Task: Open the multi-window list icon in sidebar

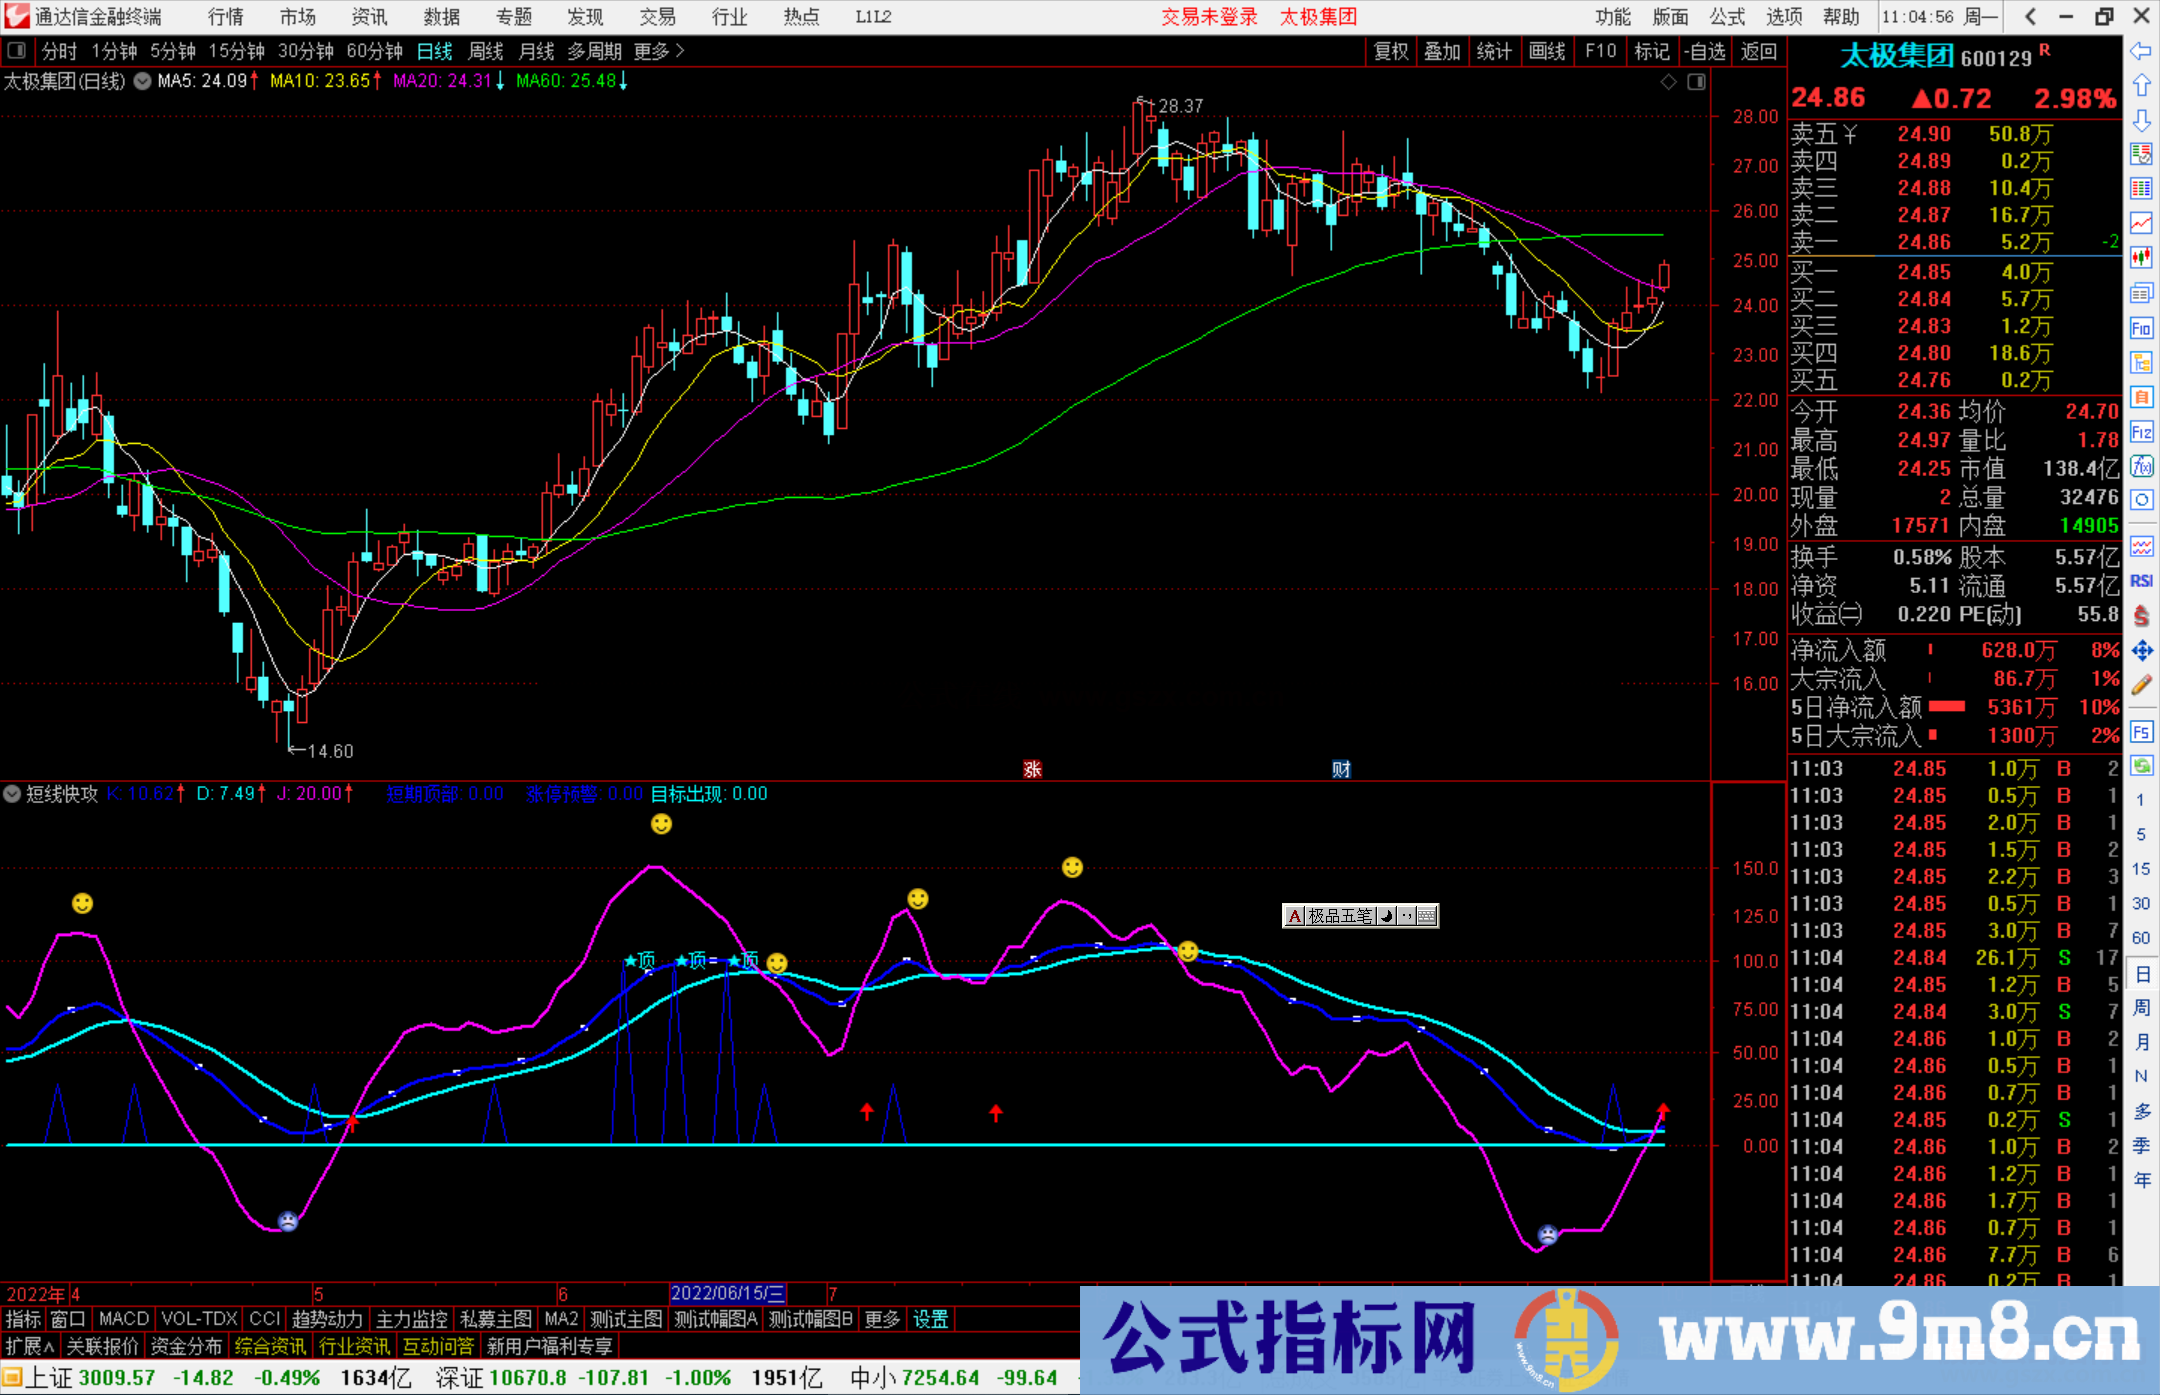Action: tap(2141, 293)
